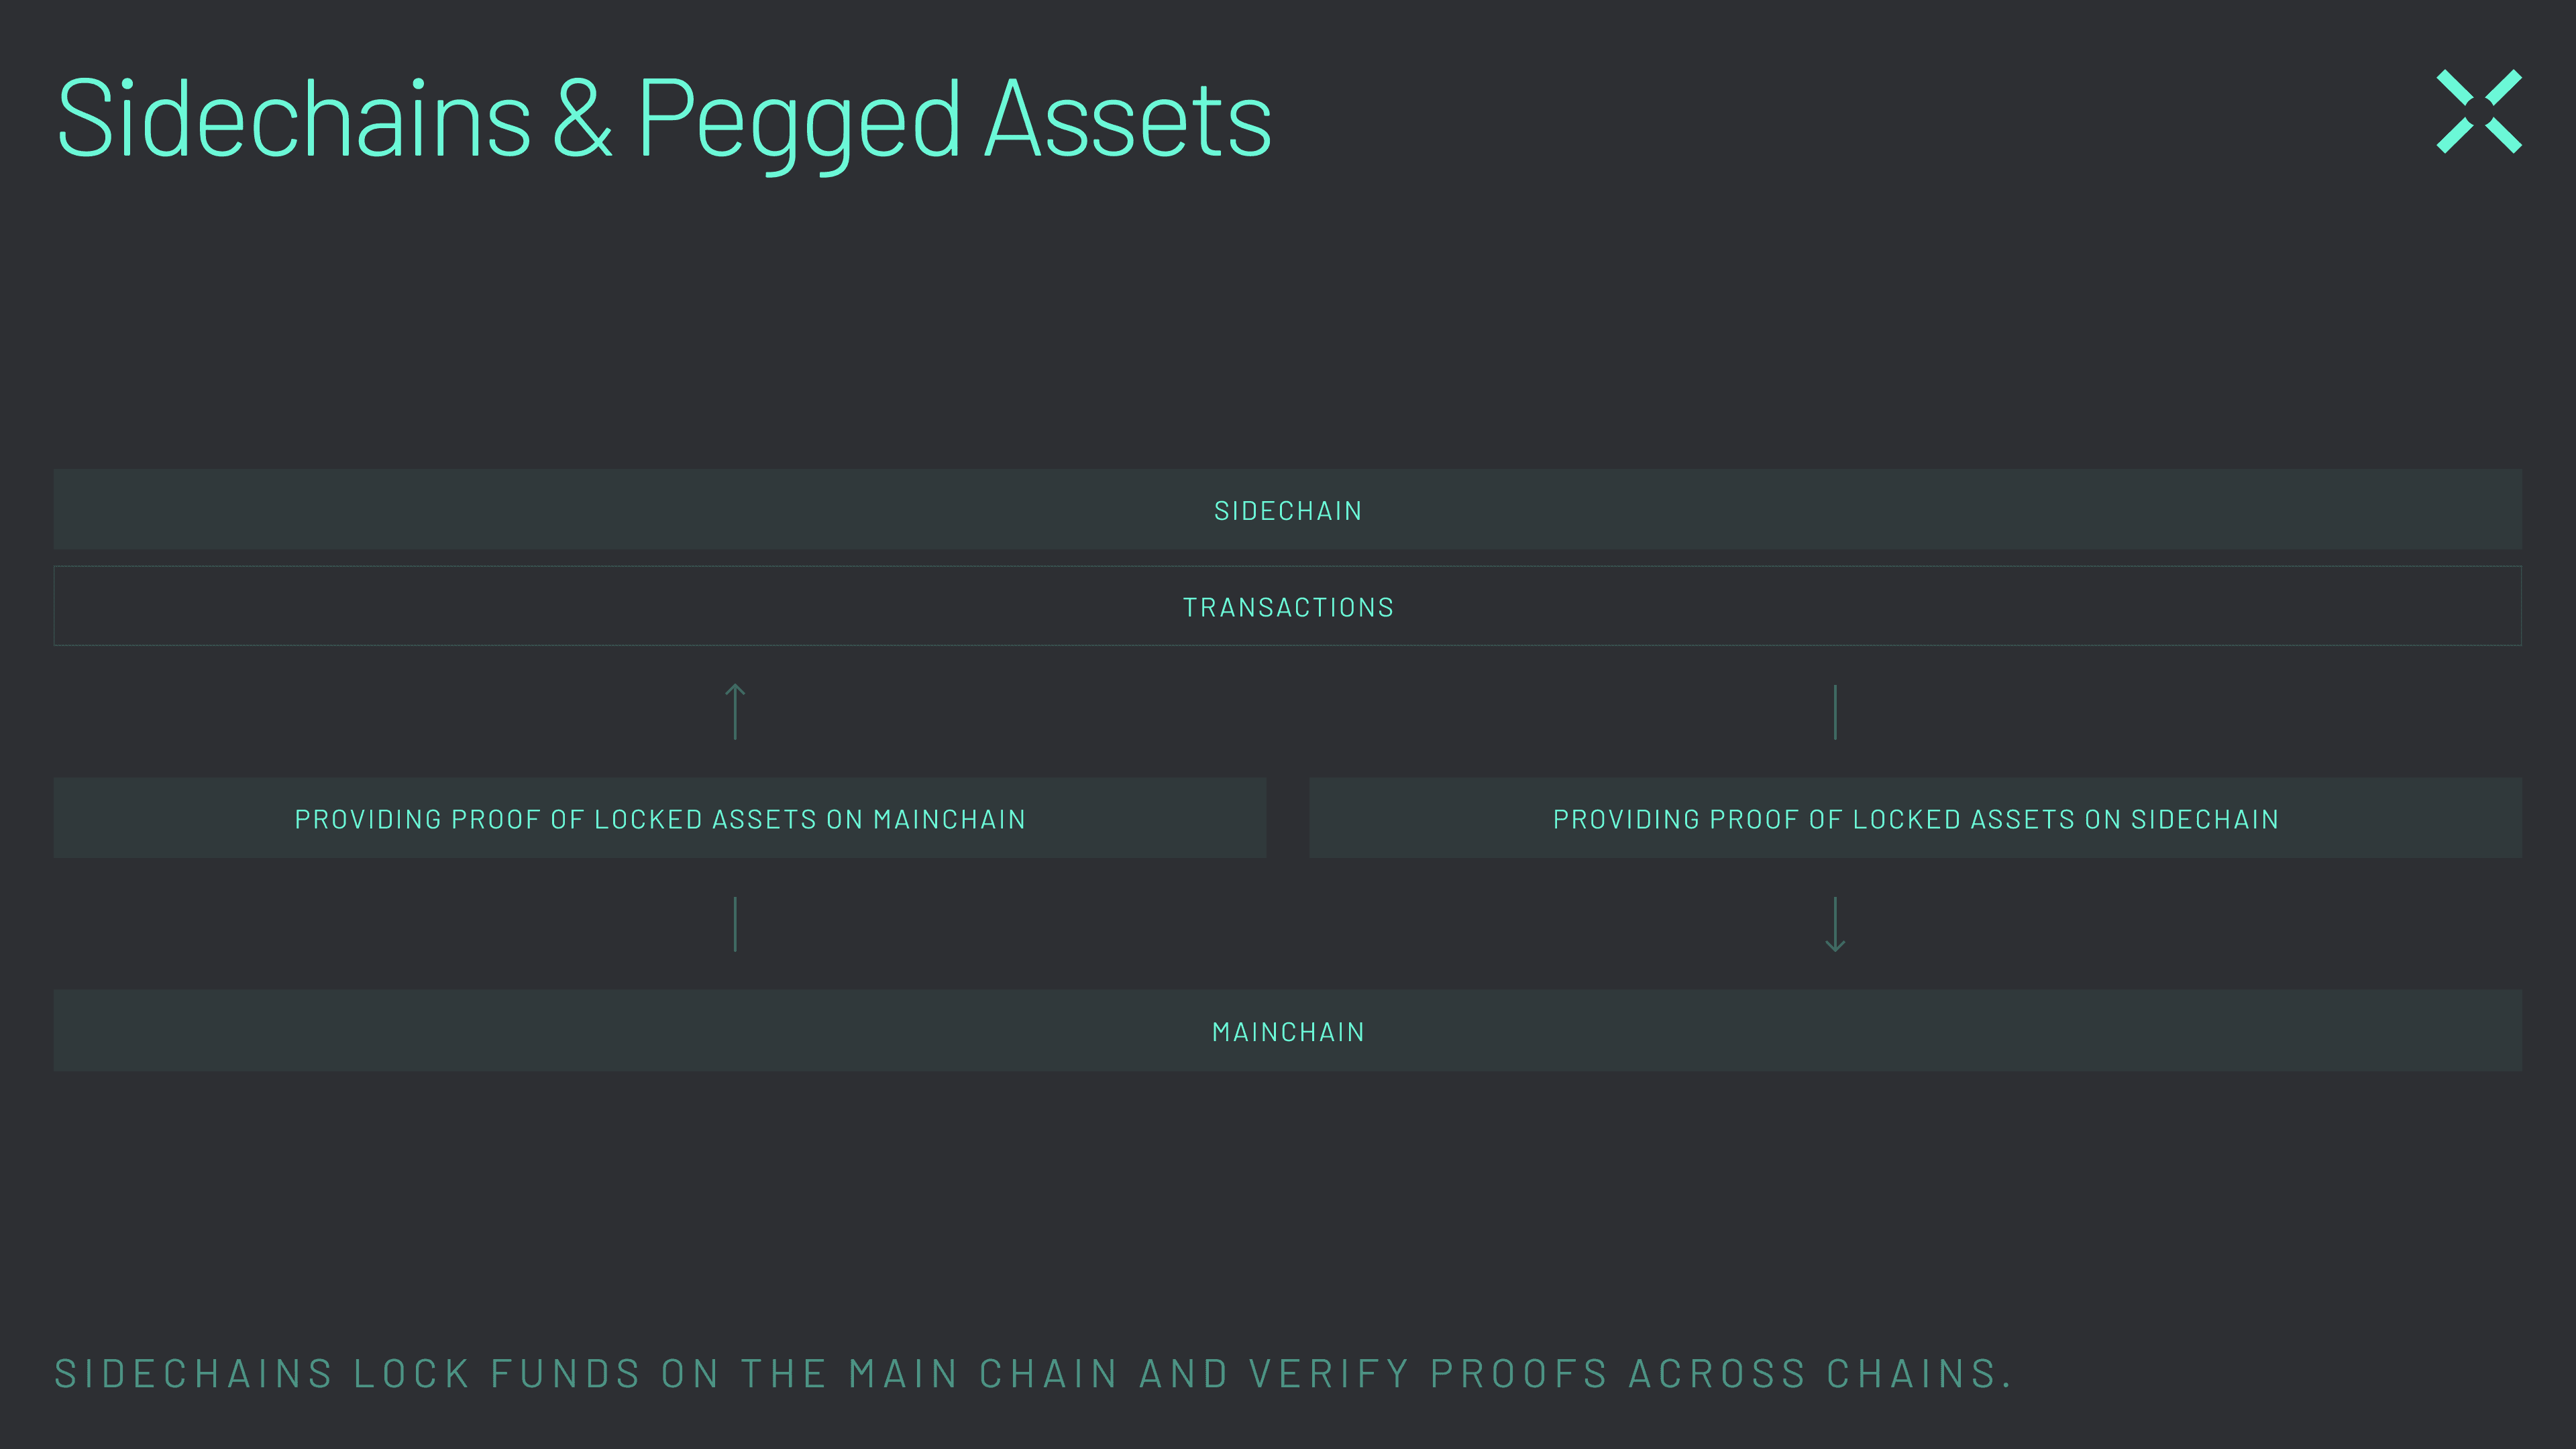Click the vertical connector line above Mainchain on the left

tap(735, 924)
